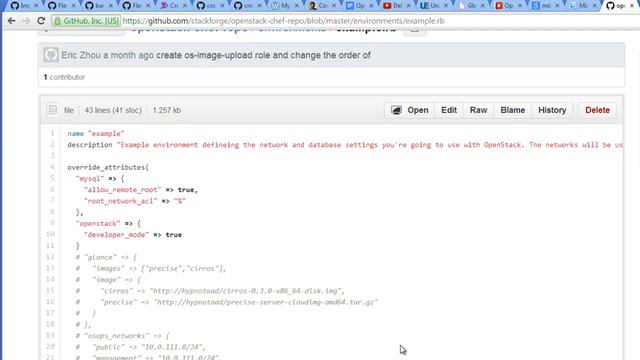Click the name "example" code line
This screenshot has height=360, width=640.
pos(96,133)
